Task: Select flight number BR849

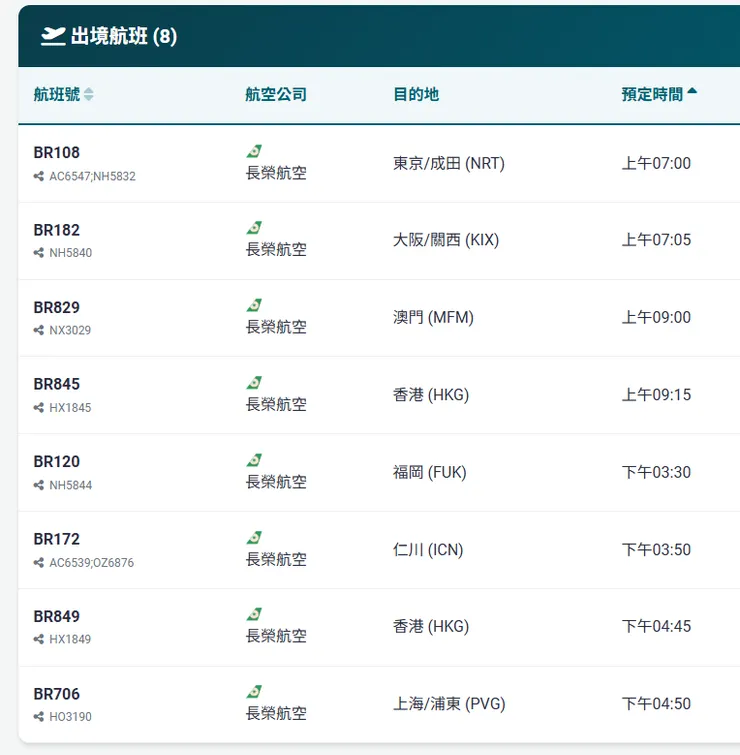Action: click(x=56, y=616)
